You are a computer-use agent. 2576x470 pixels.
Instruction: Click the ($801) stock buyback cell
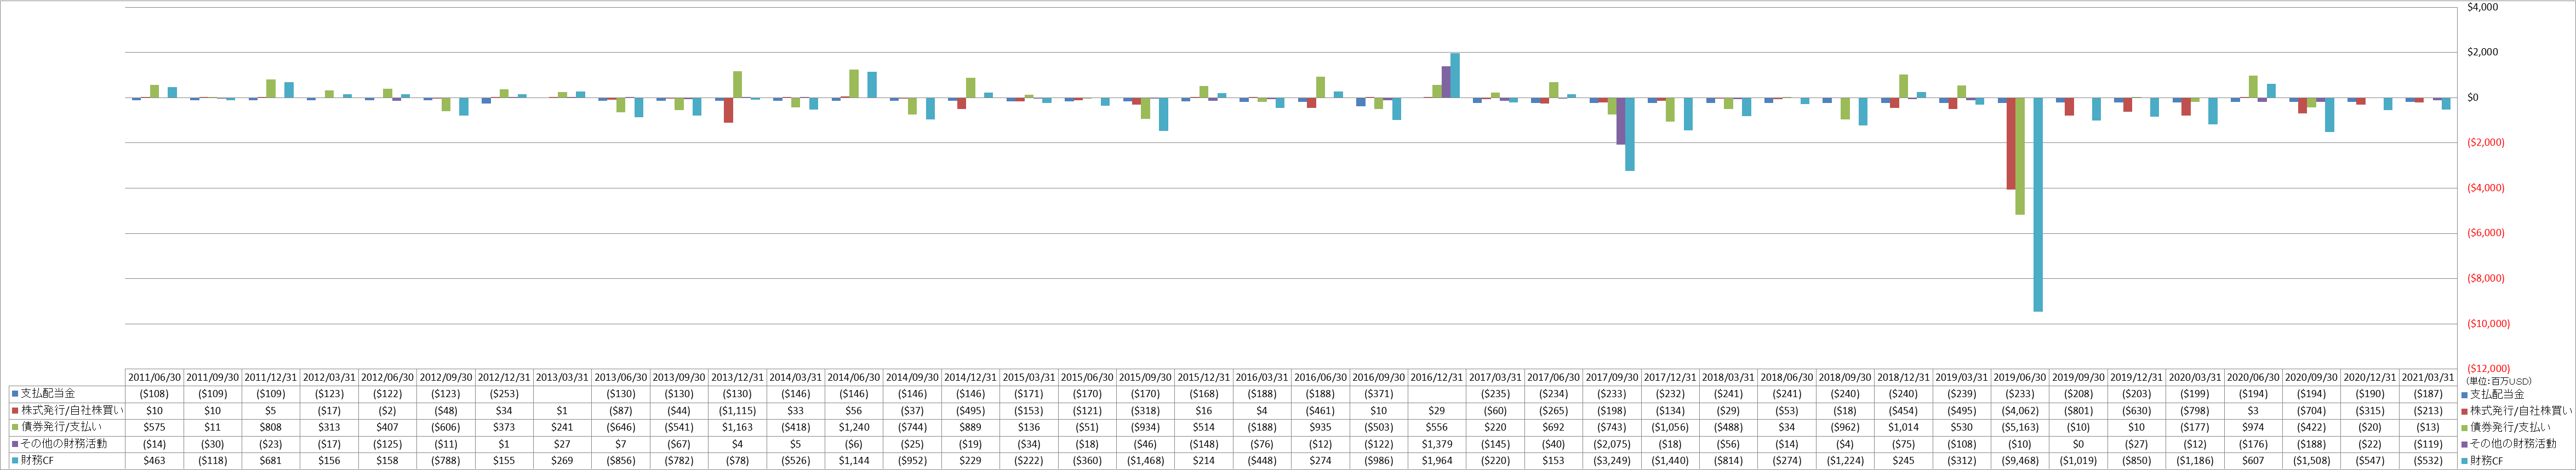(x=2078, y=410)
